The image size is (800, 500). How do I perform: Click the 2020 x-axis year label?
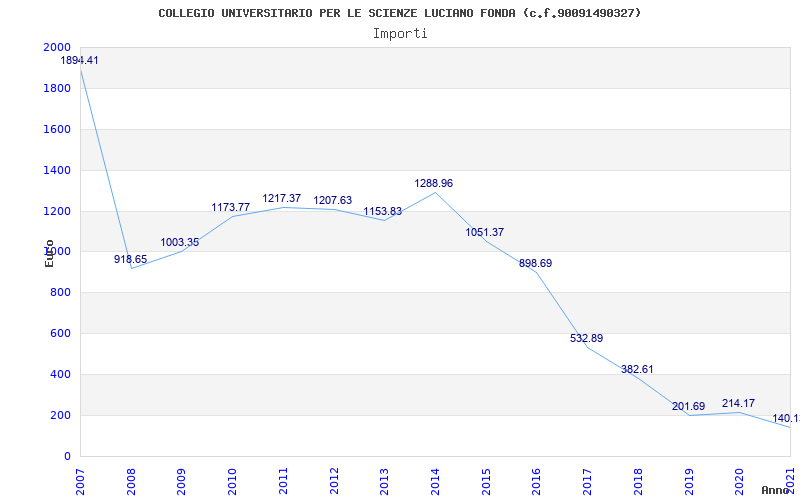[740, 482]
